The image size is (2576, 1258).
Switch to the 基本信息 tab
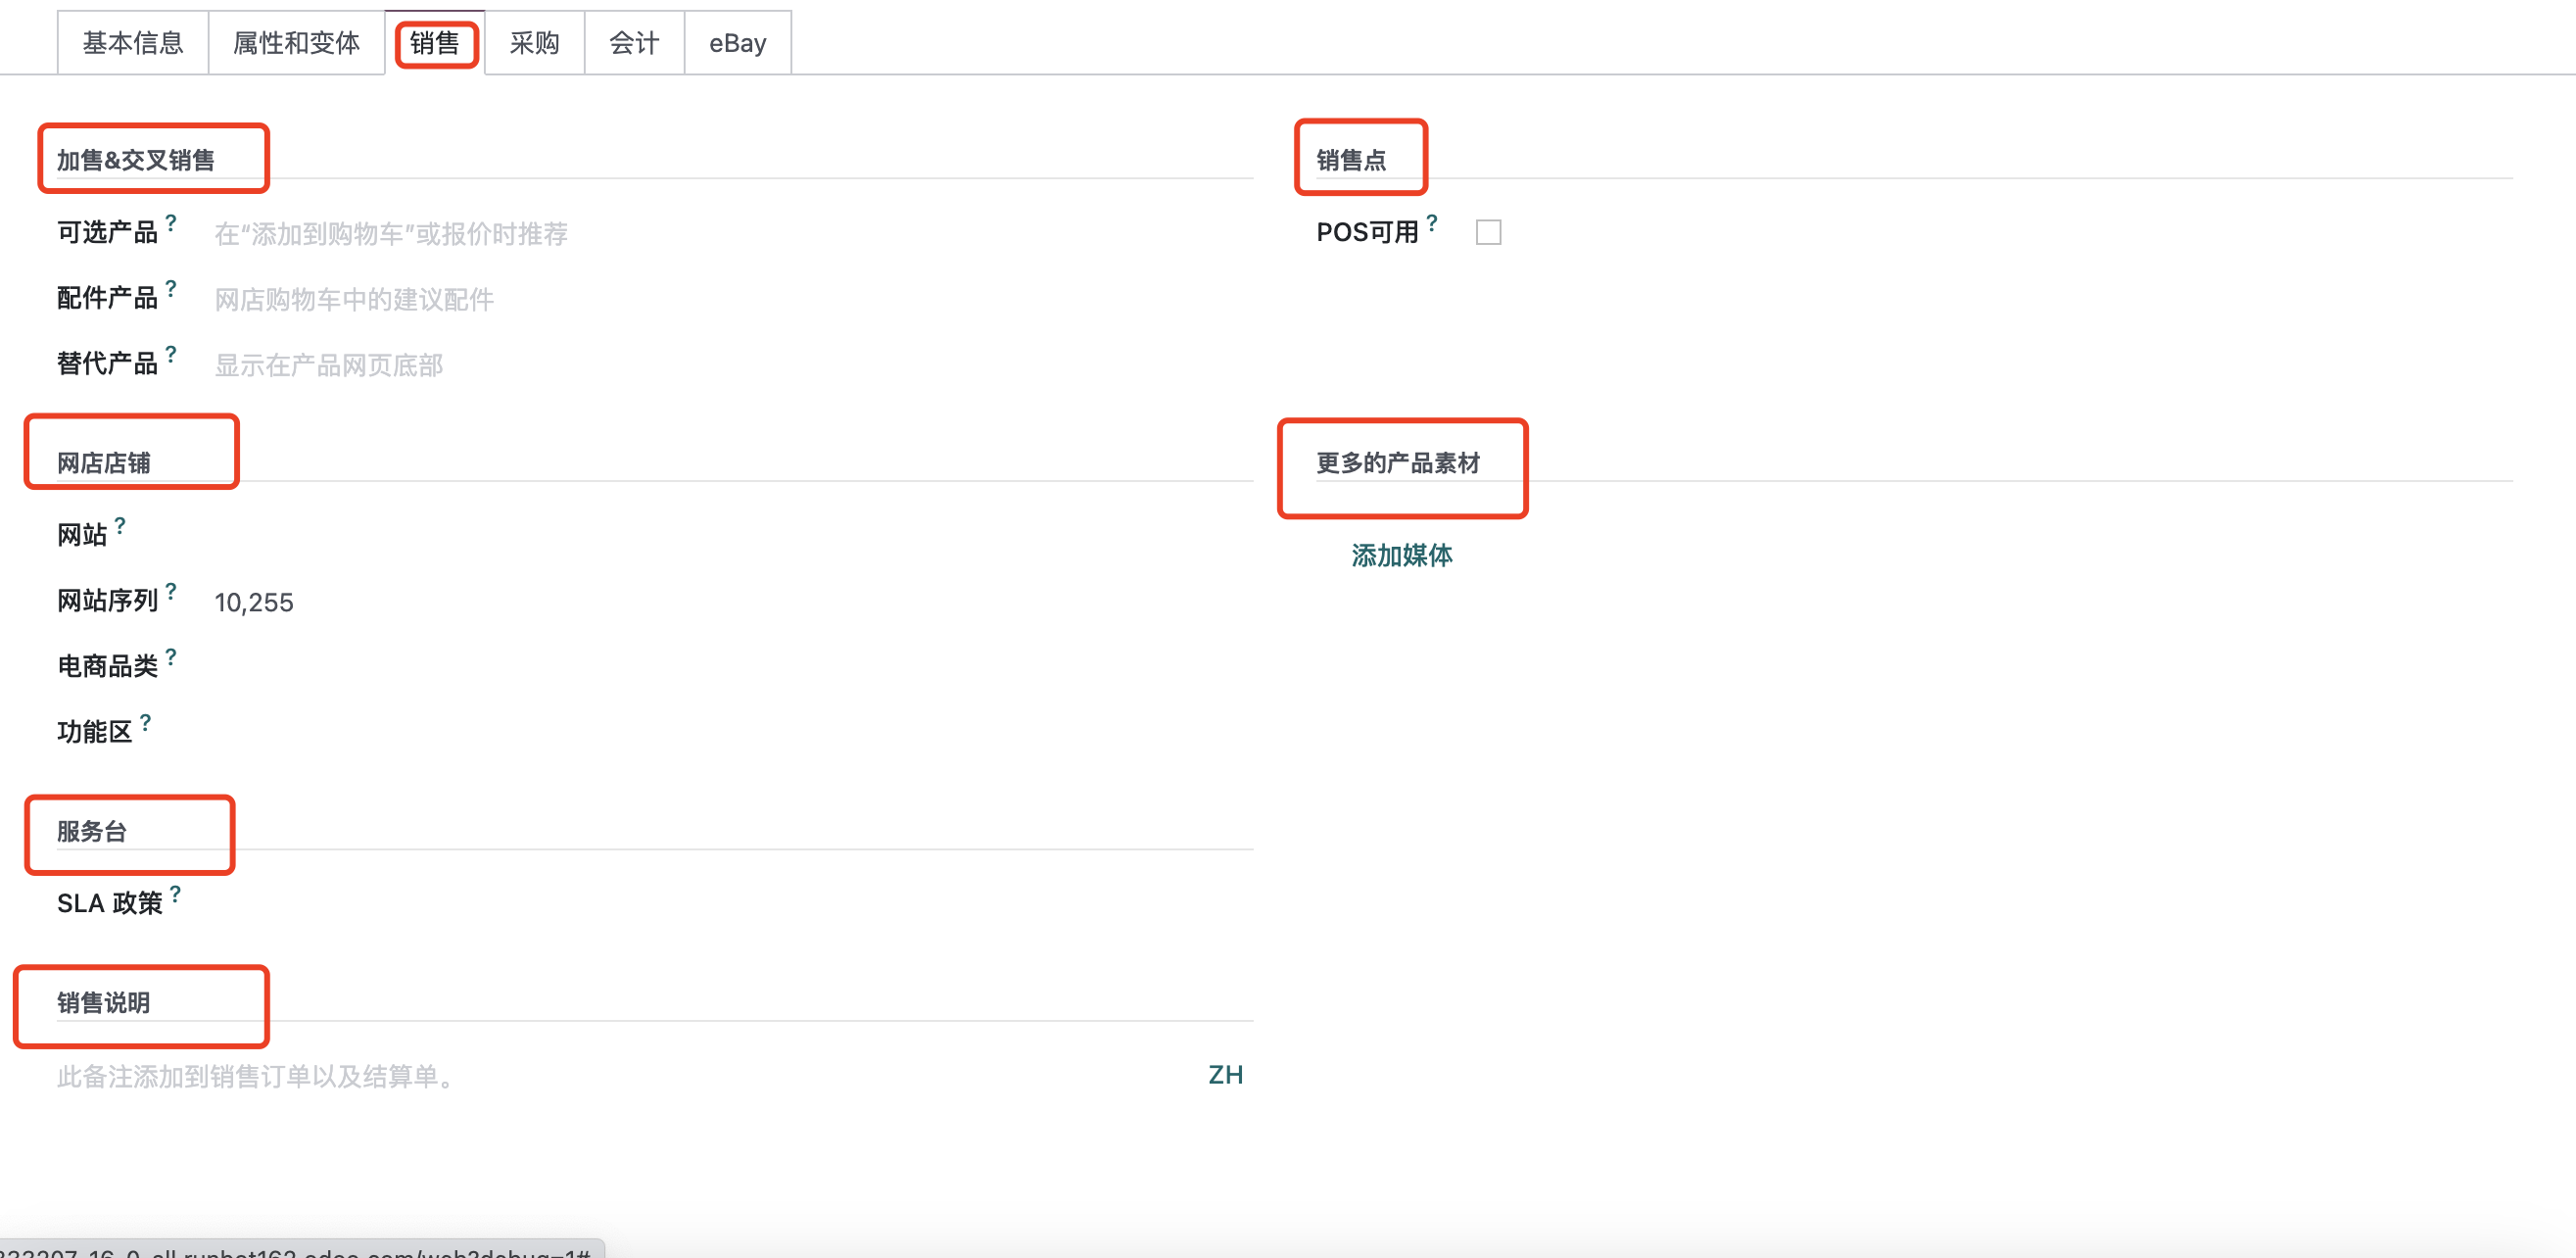(133, 43)
